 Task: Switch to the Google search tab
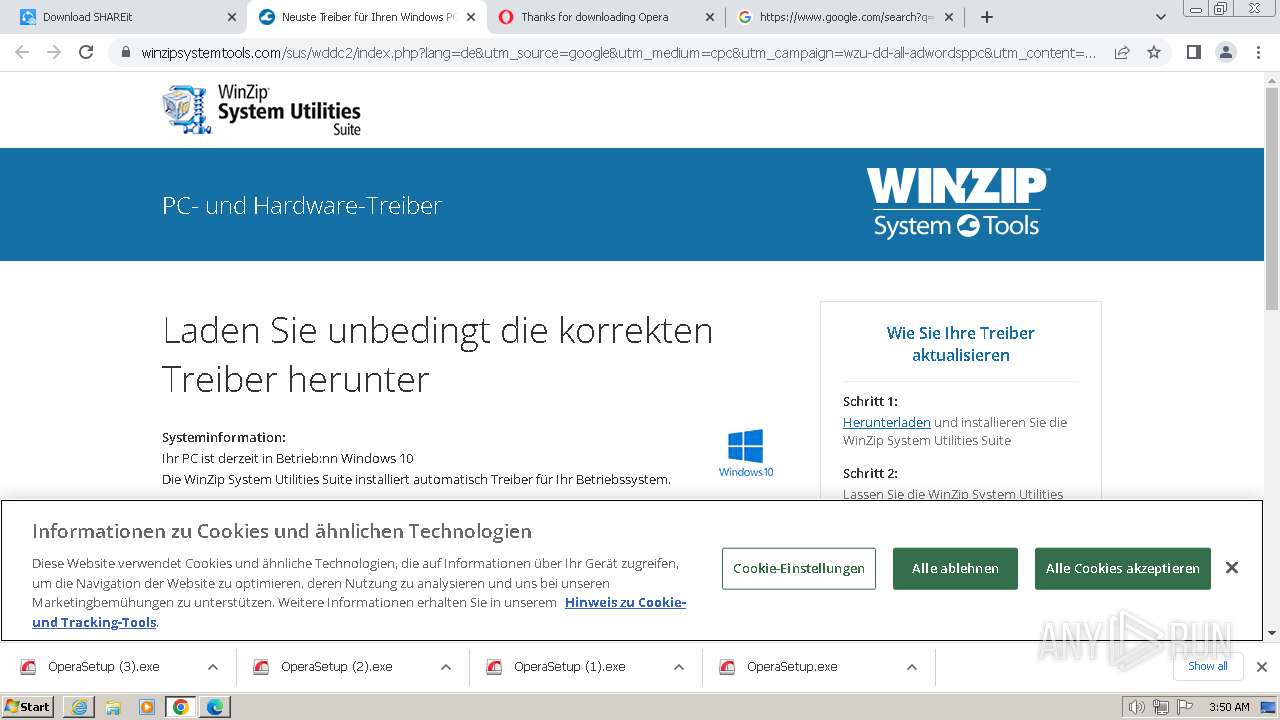pyautogui.click(x=846, y=17)
